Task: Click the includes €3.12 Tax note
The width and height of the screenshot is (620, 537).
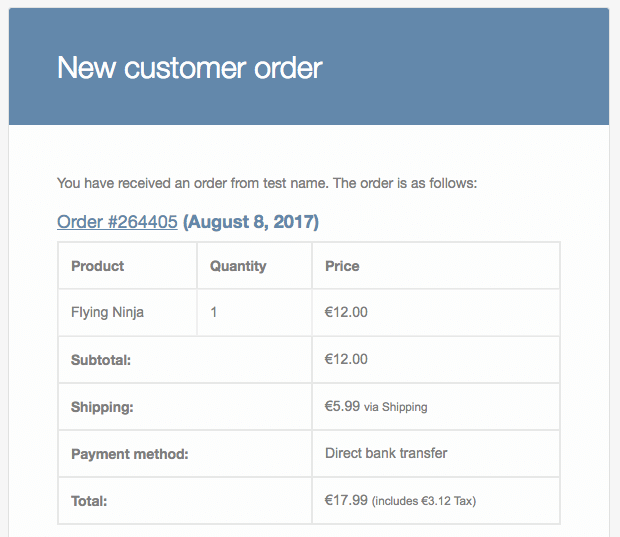Action: pyautogui.click(x=424, y=501)
